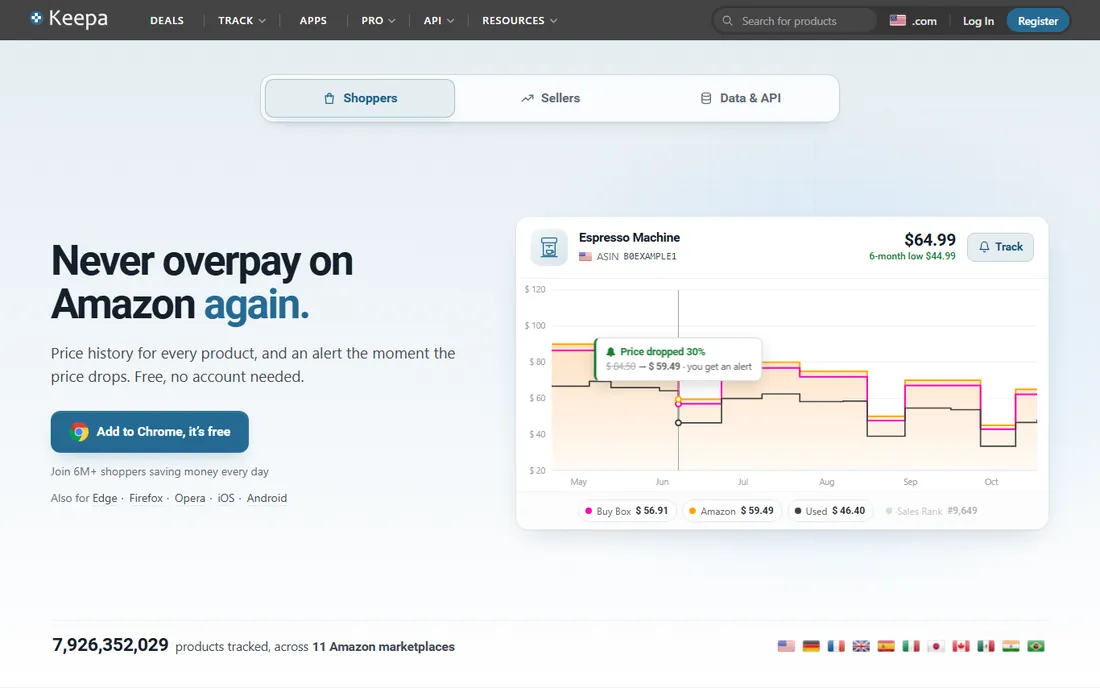Toggle the Amazon price series legend
This screenshot has width=1100, height=688.
click(732, 511)
